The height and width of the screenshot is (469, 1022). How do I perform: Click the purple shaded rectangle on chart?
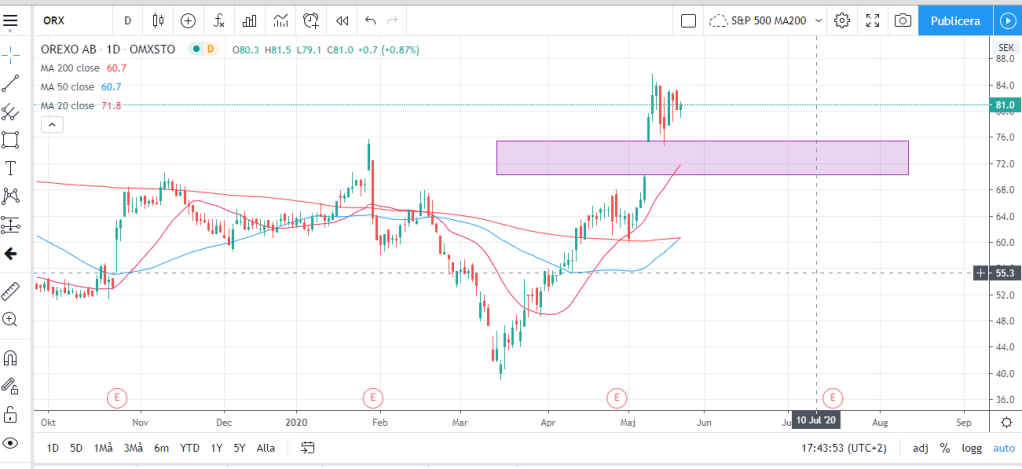pyautogui.click(x=701, y=158)
